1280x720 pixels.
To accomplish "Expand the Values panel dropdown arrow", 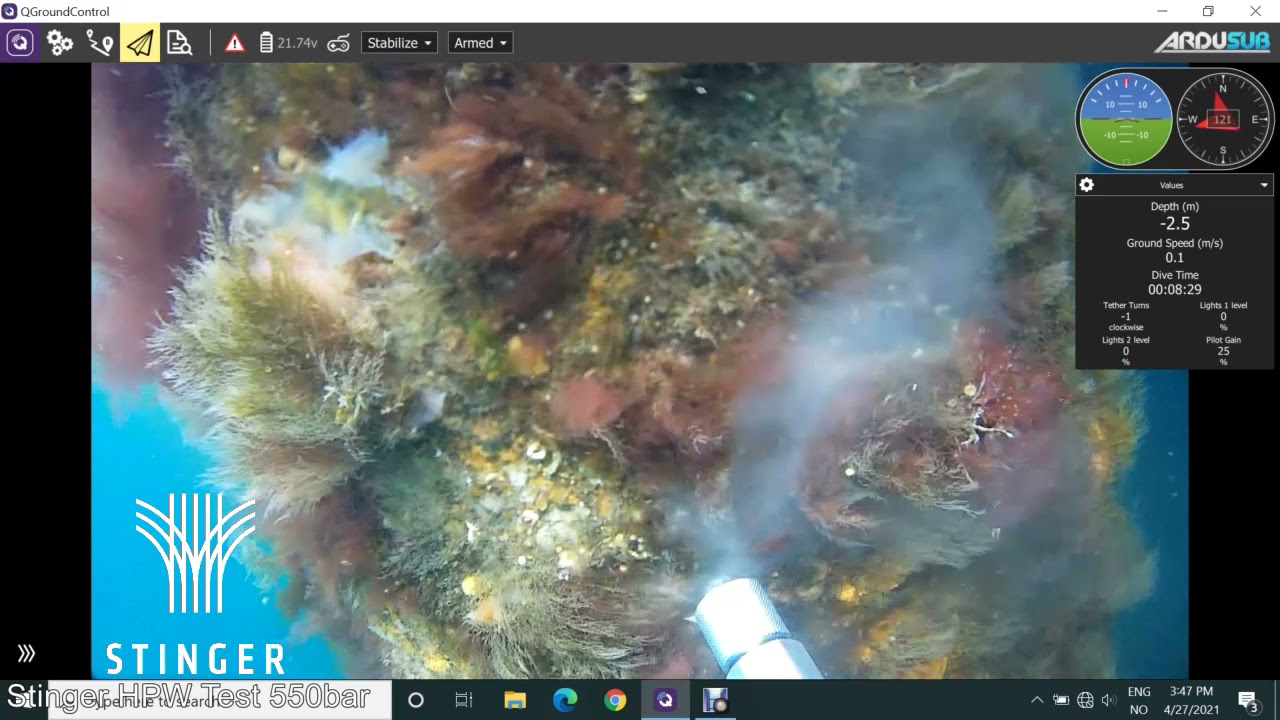I will click(x=1264, y=185).
